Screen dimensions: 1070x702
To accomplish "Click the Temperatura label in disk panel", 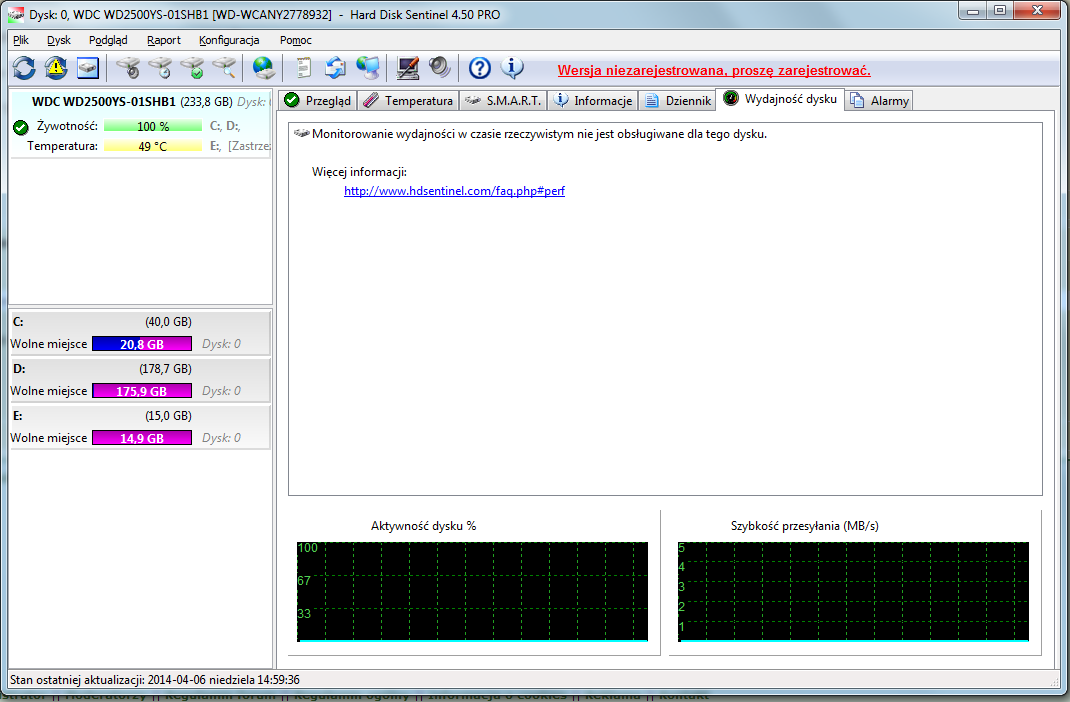I will point(62,146).
